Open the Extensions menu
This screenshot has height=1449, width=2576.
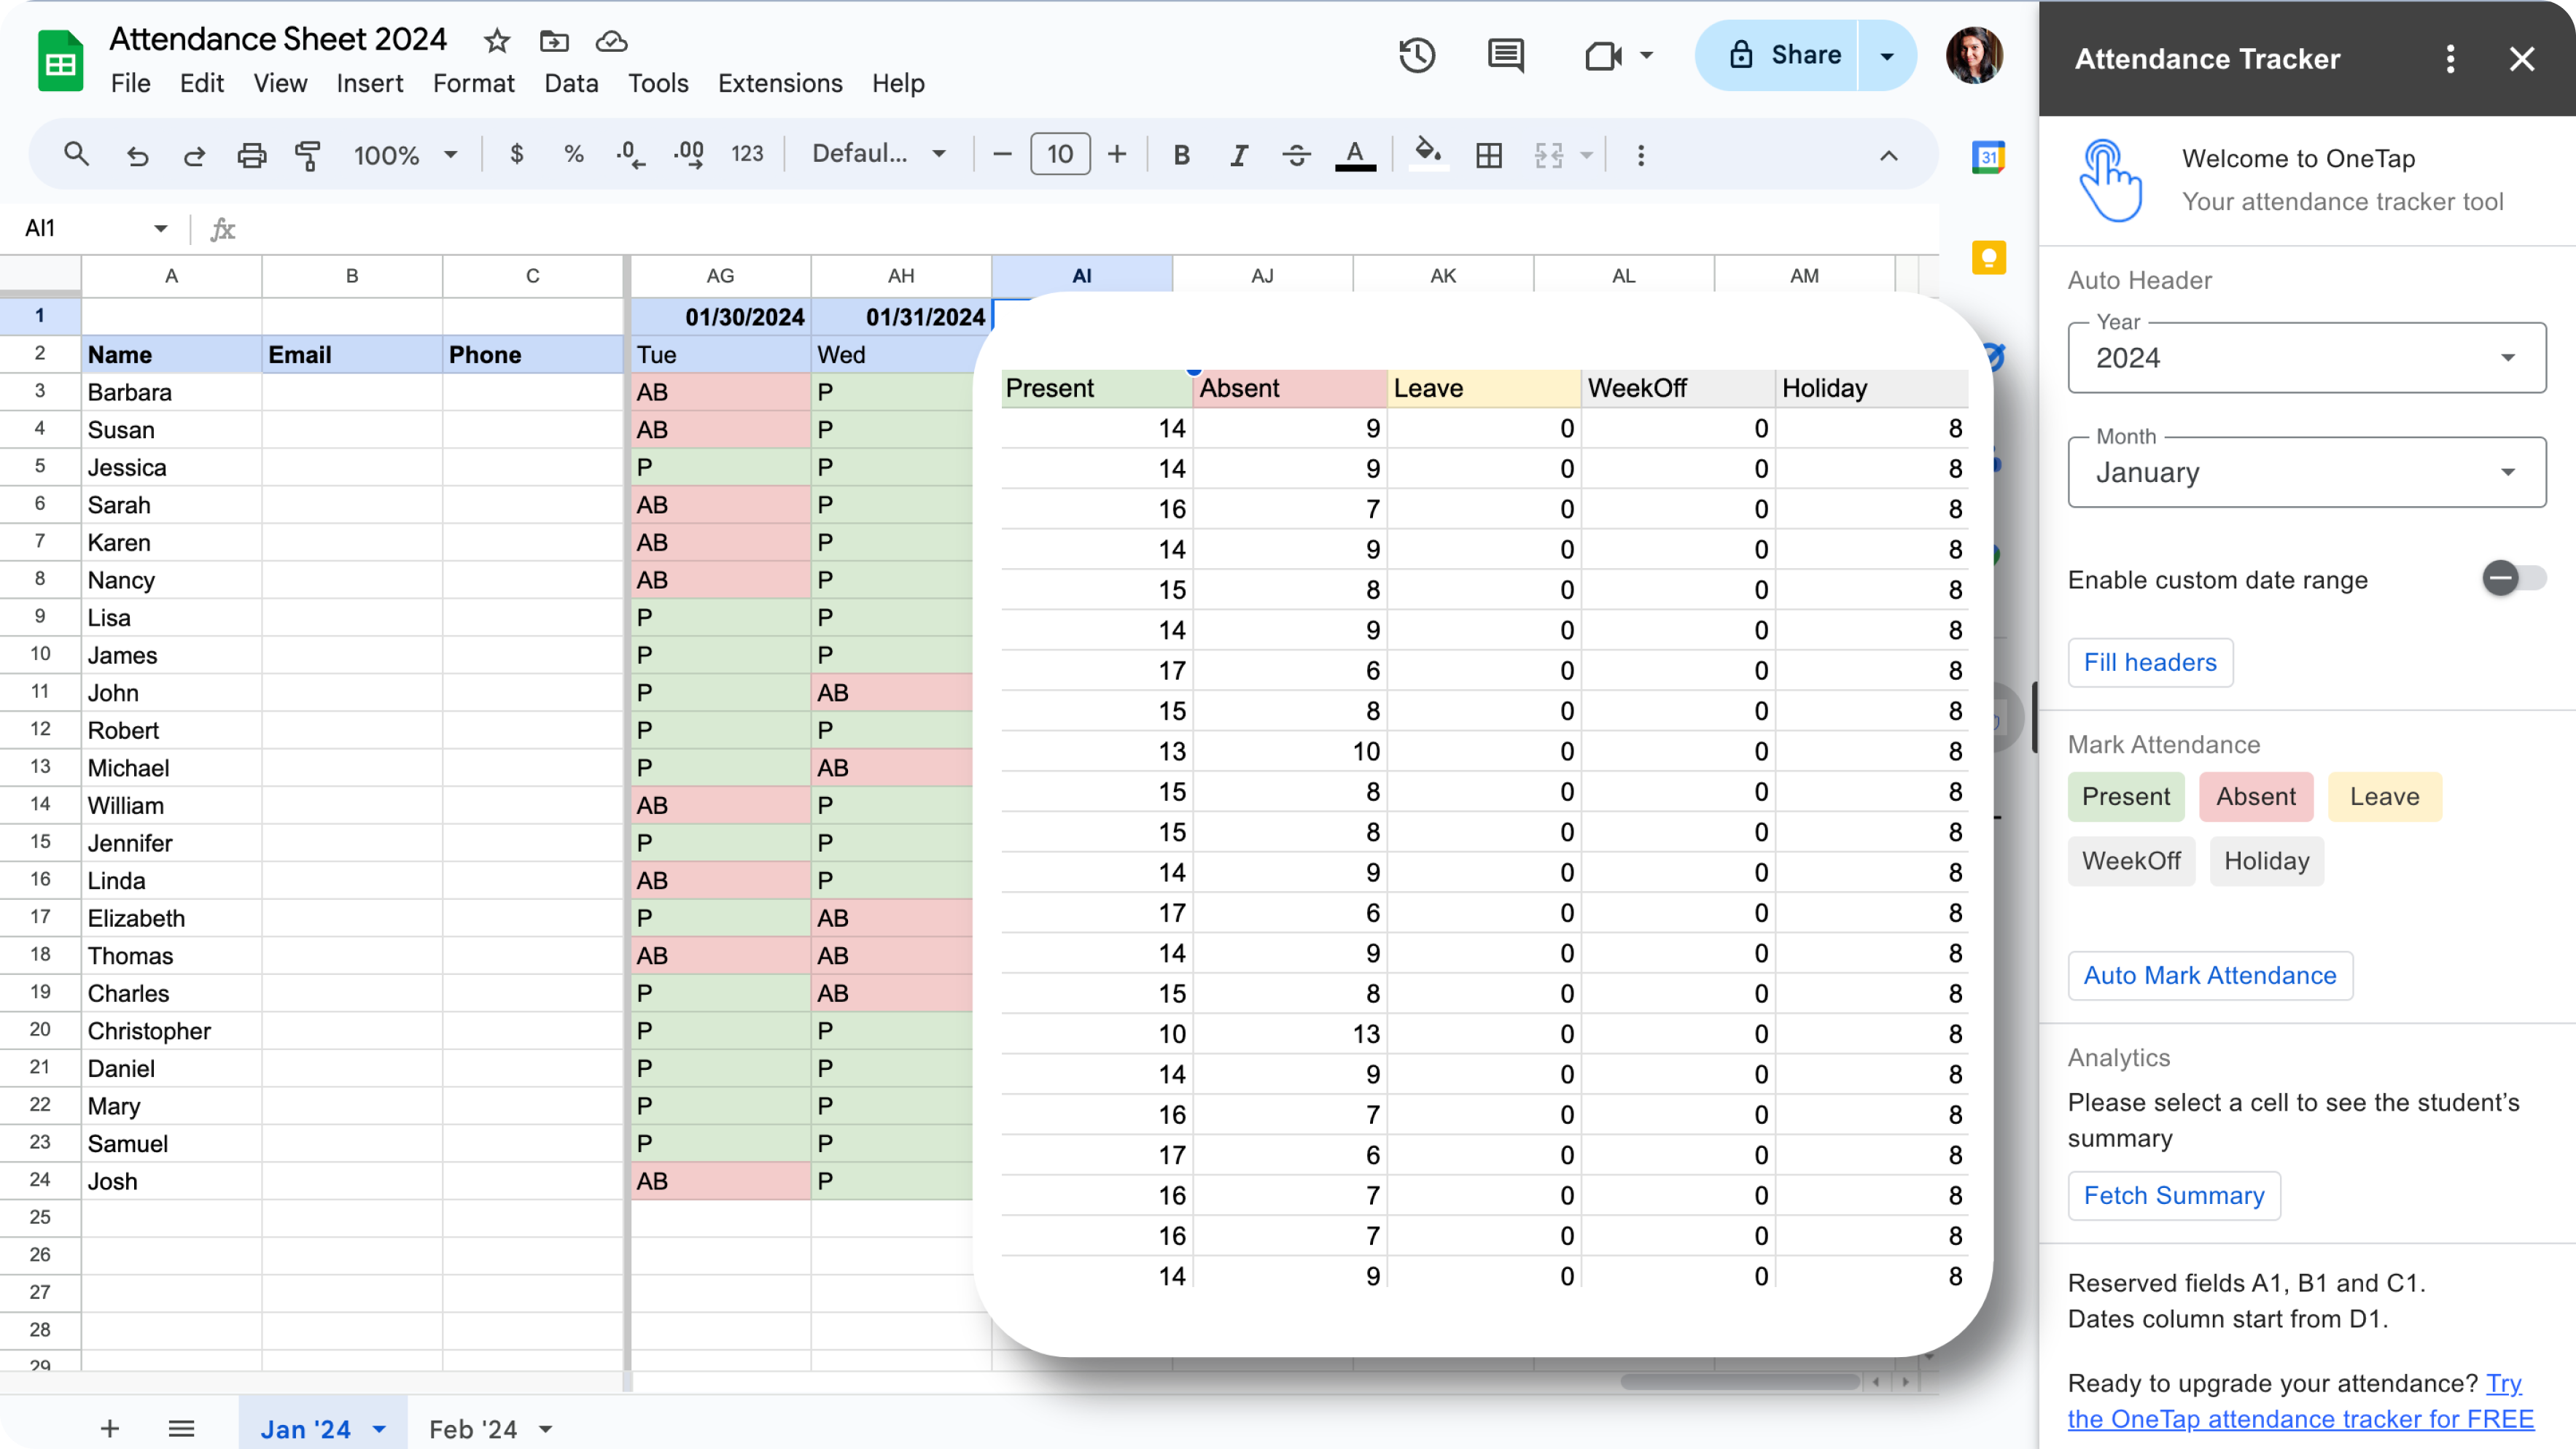click(779, 83)
